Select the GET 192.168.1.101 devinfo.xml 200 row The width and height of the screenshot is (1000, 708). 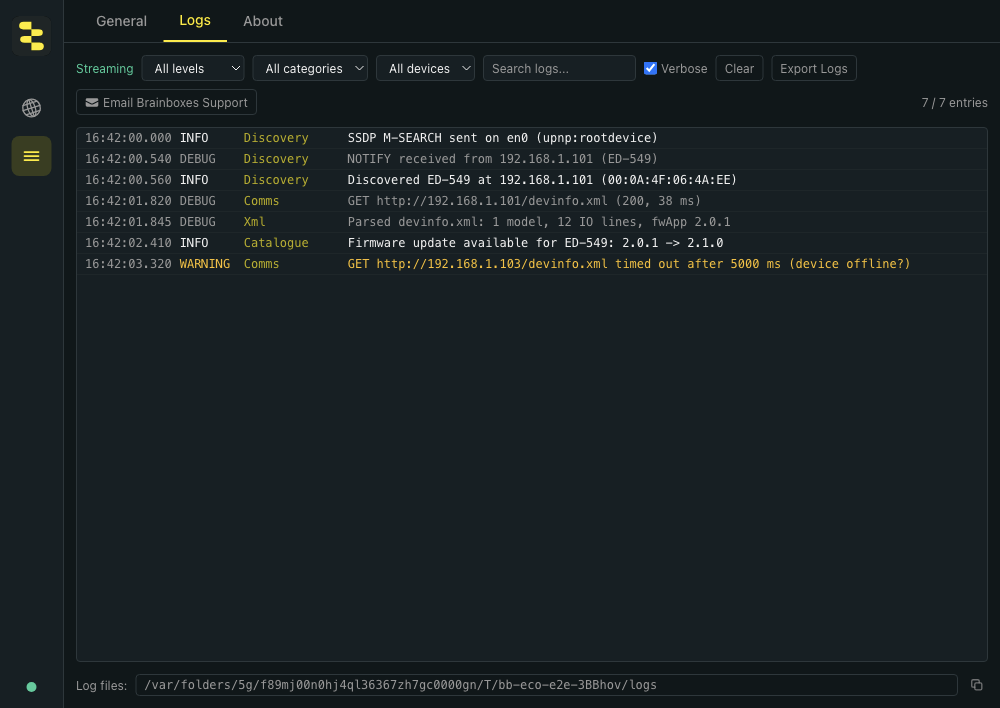click(532, 201)
